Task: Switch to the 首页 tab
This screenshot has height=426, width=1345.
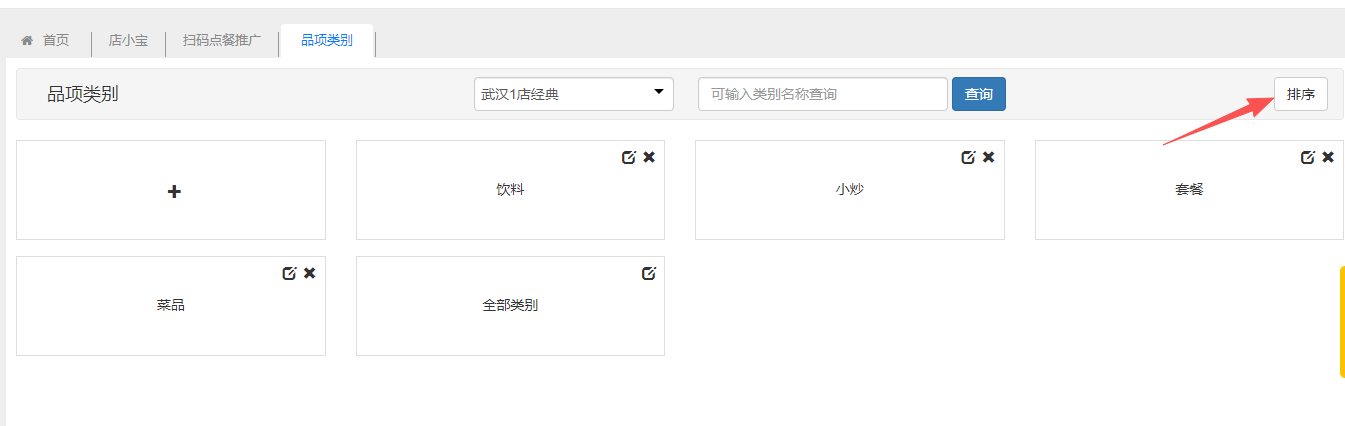Action: 46,41
